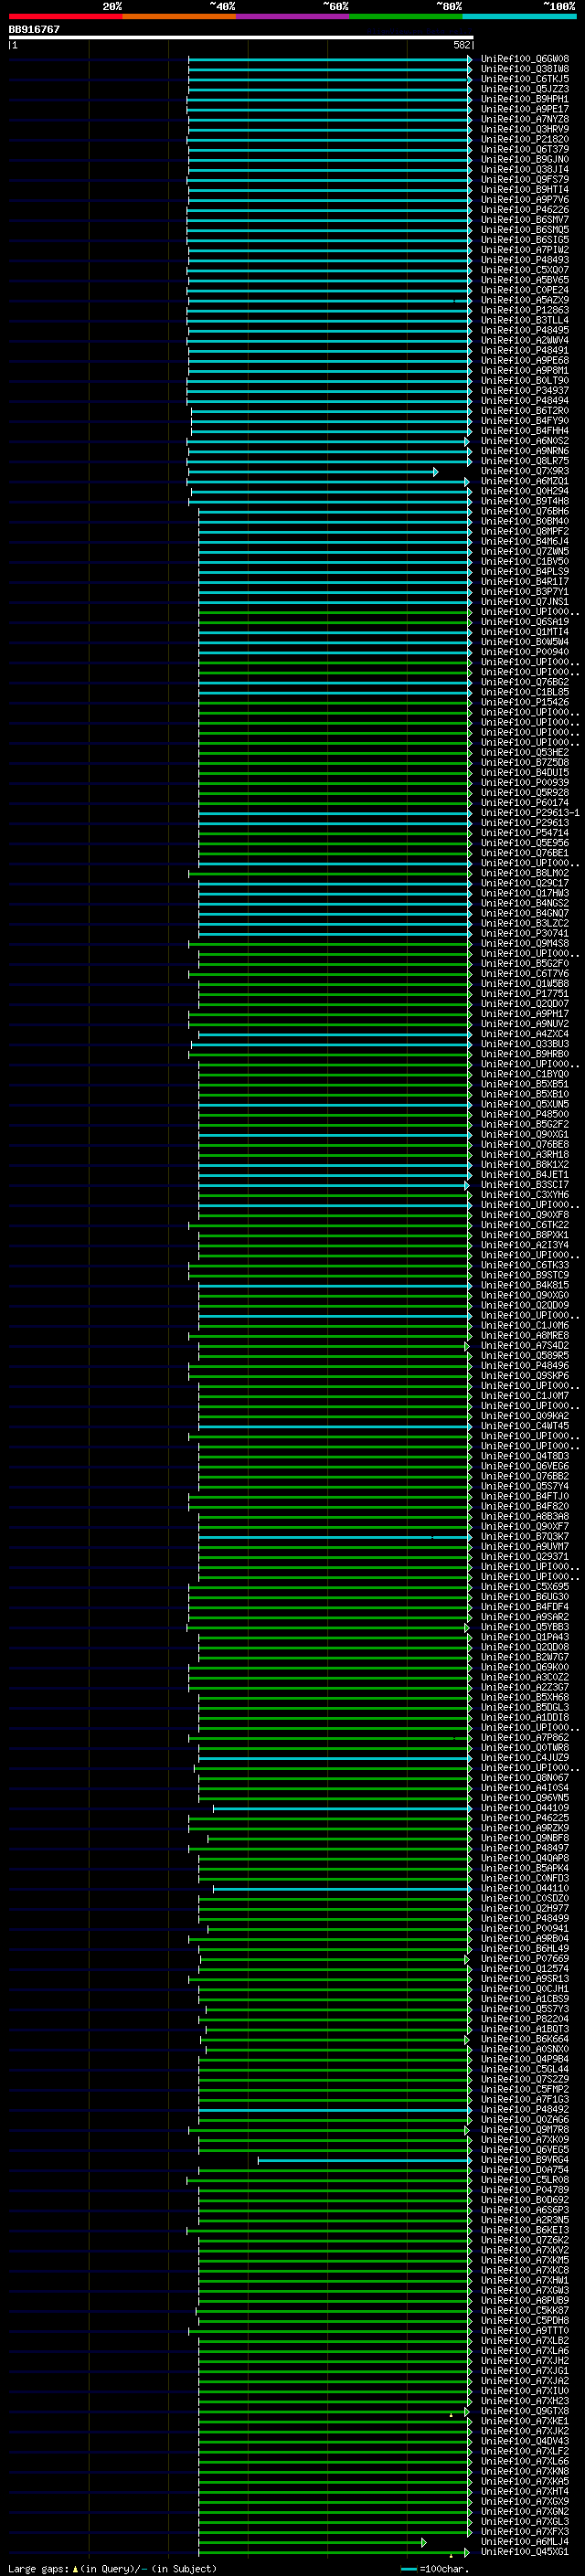Click the alignment bar of UniRef100_A5AZX9
This screenshot has width=585, height=2576.
tap(330, 300)
